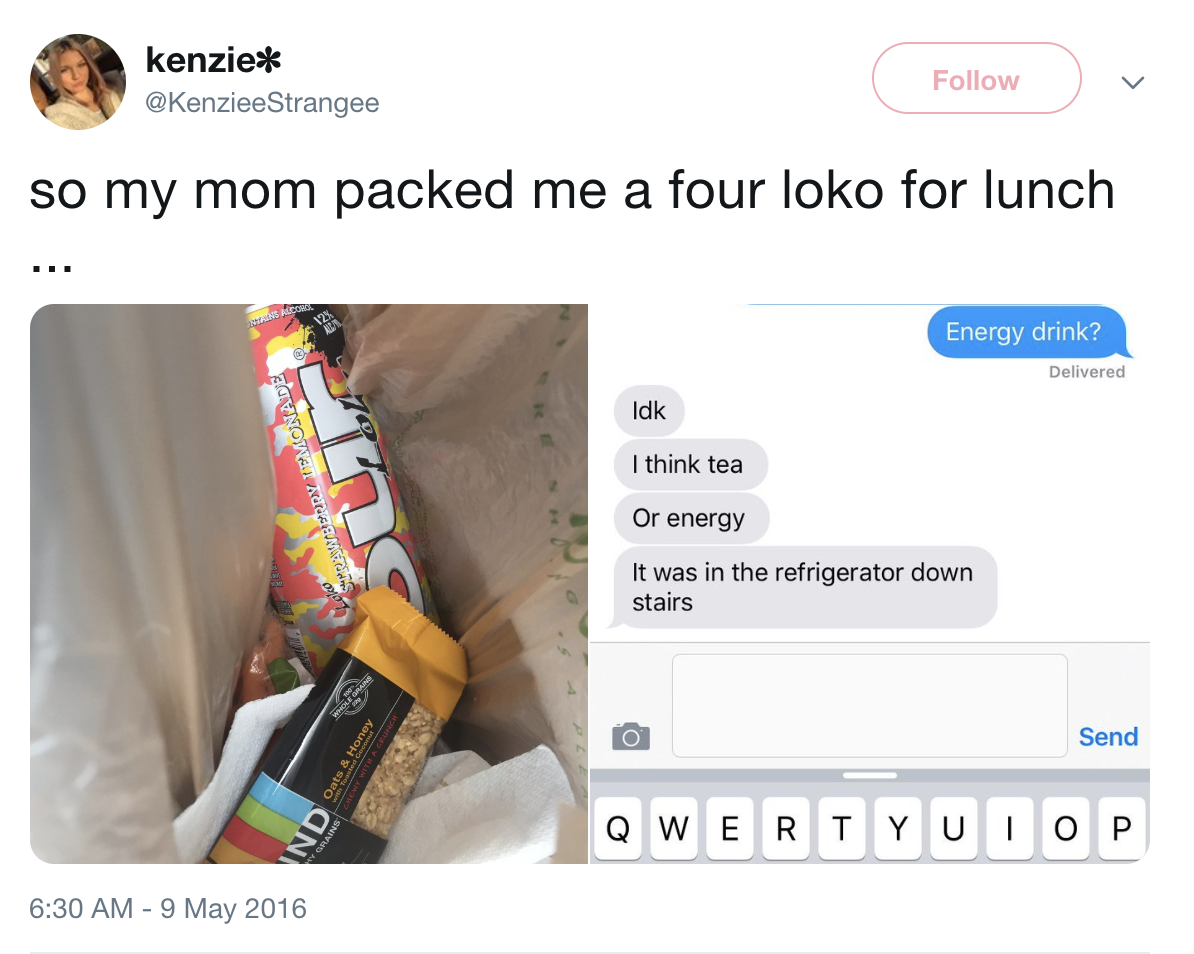This screenshot has width=1194, height=954.
Task: Click the keyboard drag handle bar
Action: pos(870,775)
